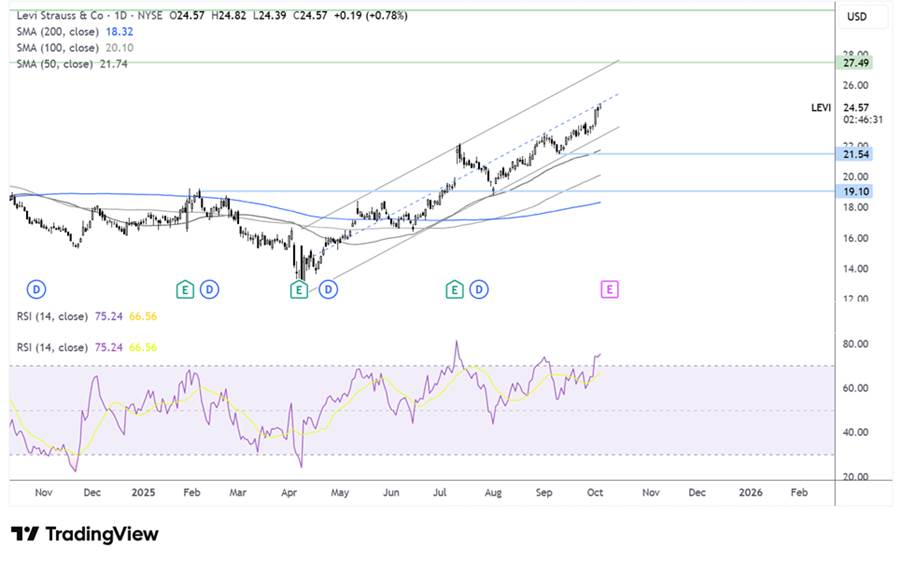This screenshot has height=562, width=902.
Task: Click the earnings E marker under April low
Action: tap(299, 289)
